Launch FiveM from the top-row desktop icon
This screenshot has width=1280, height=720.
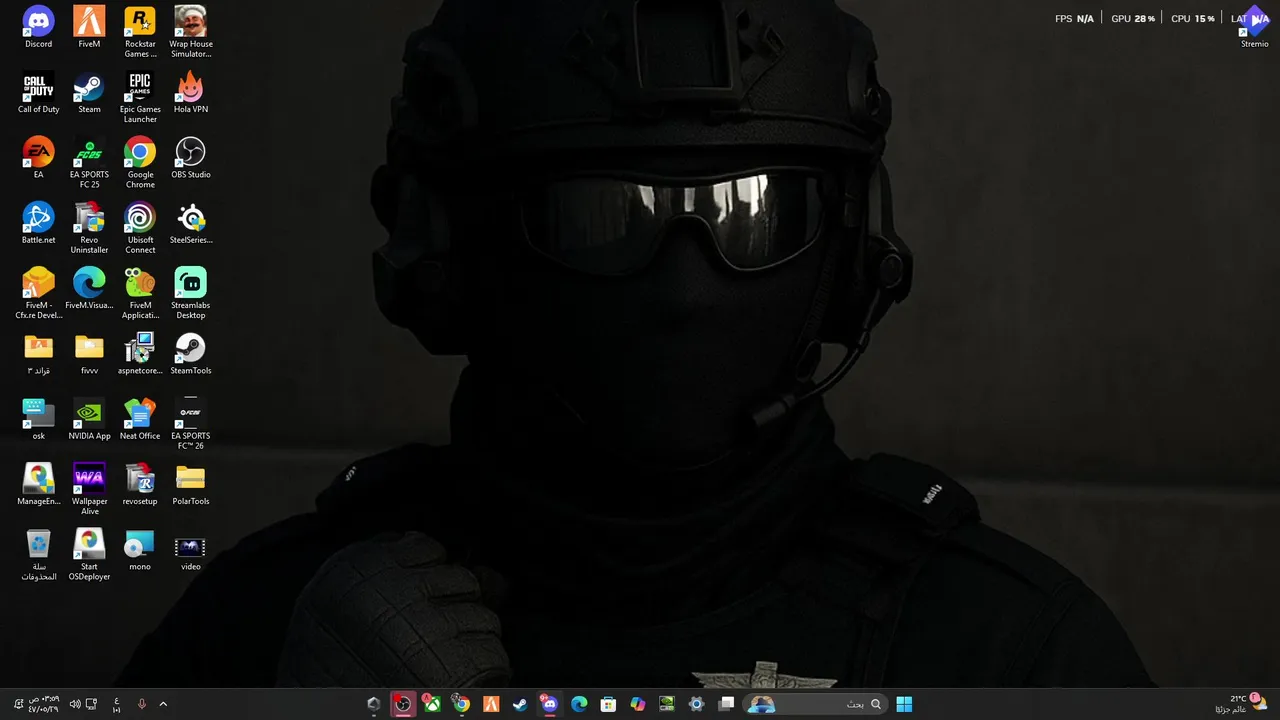tap(89, 27)
